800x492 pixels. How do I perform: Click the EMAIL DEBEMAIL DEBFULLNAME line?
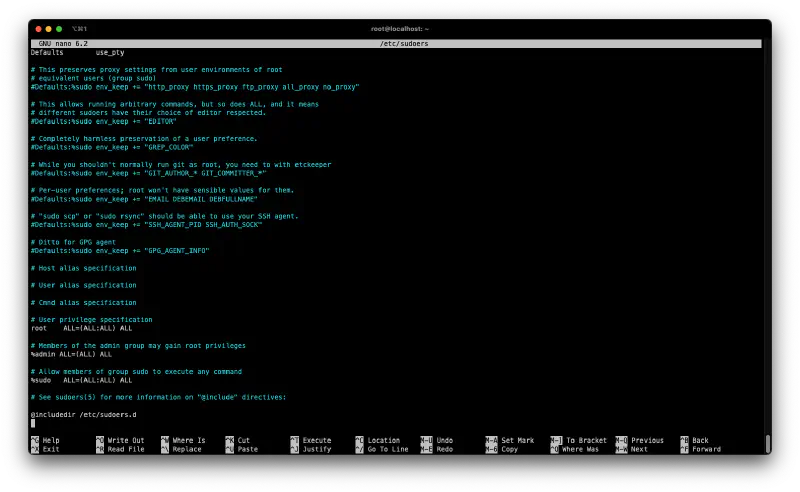144,200
